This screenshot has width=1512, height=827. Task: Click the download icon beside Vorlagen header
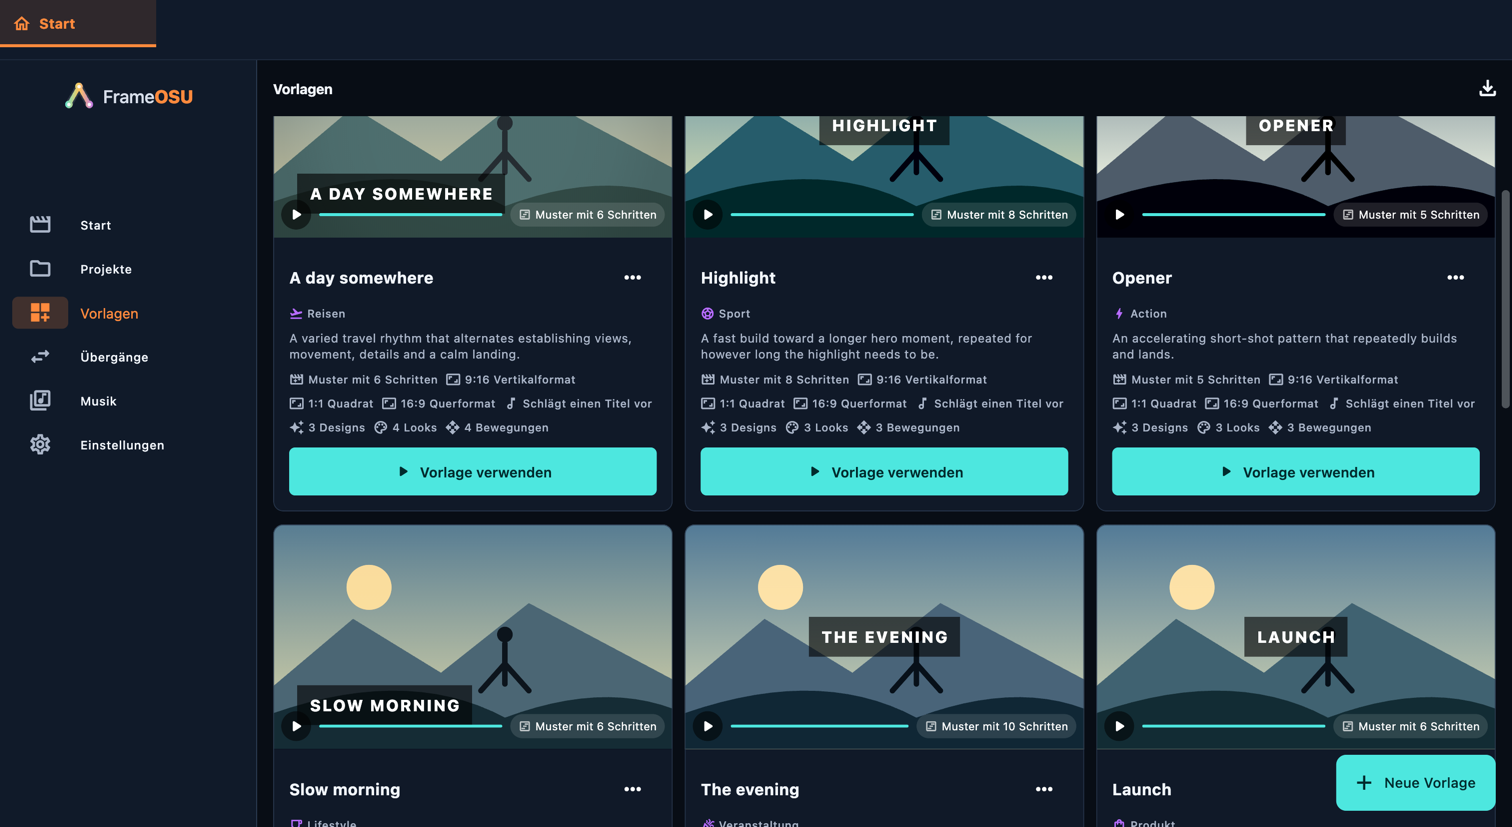1487,89
